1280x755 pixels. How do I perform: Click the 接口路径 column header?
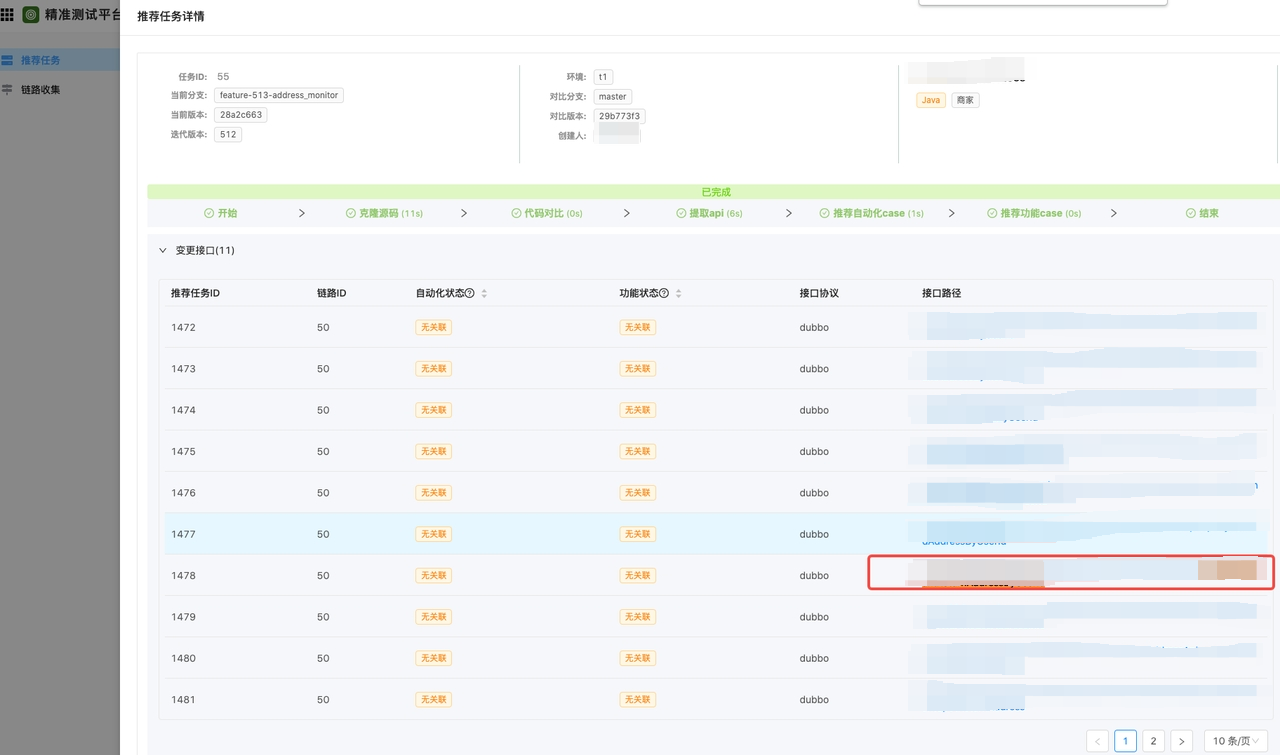click(x=941, y=293)
